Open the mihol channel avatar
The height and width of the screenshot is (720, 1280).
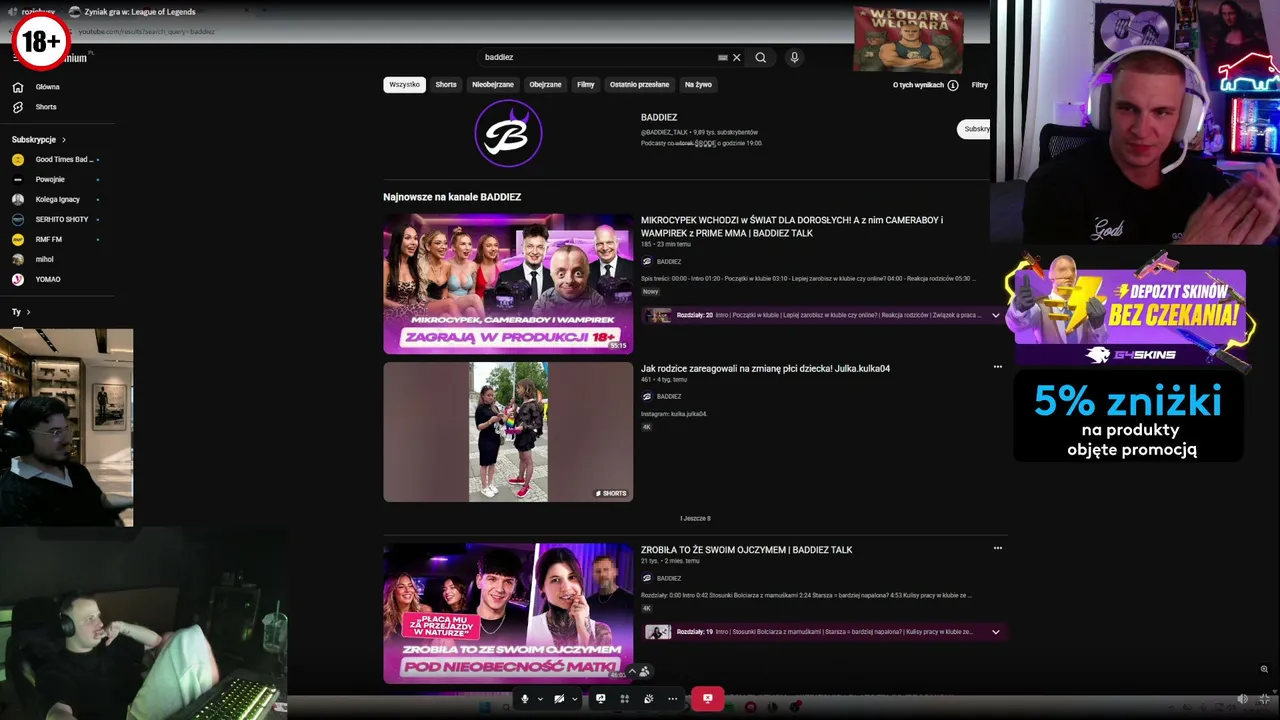click(x=17, y=259)
